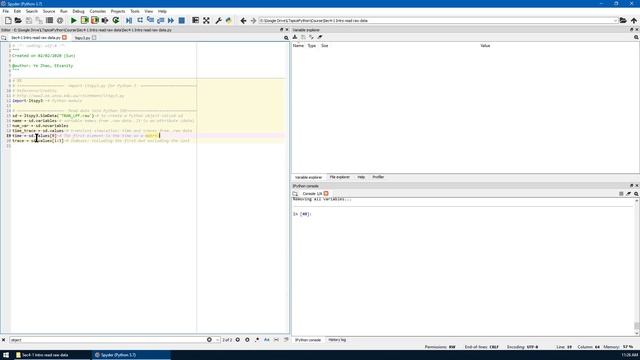Screen dimensions: 640x360
Task: Find previous match
Action: 238,340
